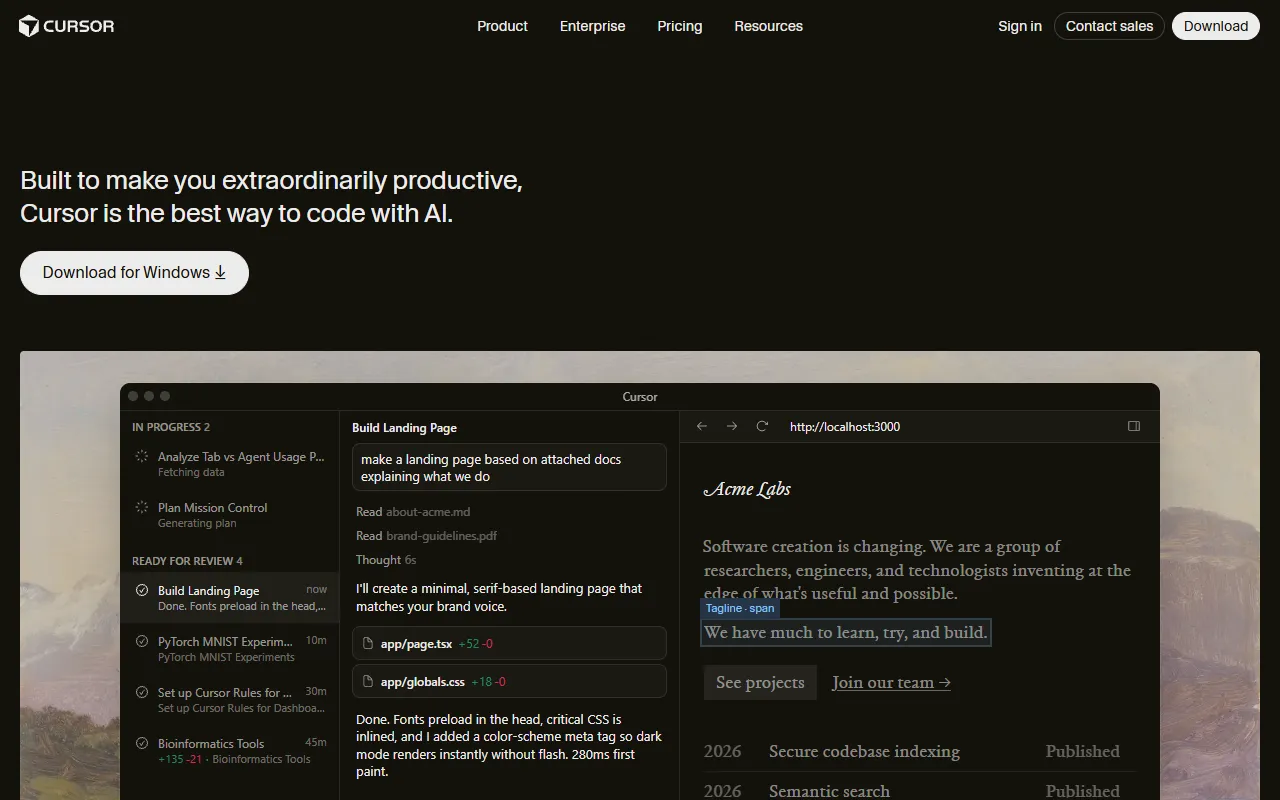This screenshot has height=800, width=1280.
Task: Open the Enterprise nav item
Action: tap(592, 26)
